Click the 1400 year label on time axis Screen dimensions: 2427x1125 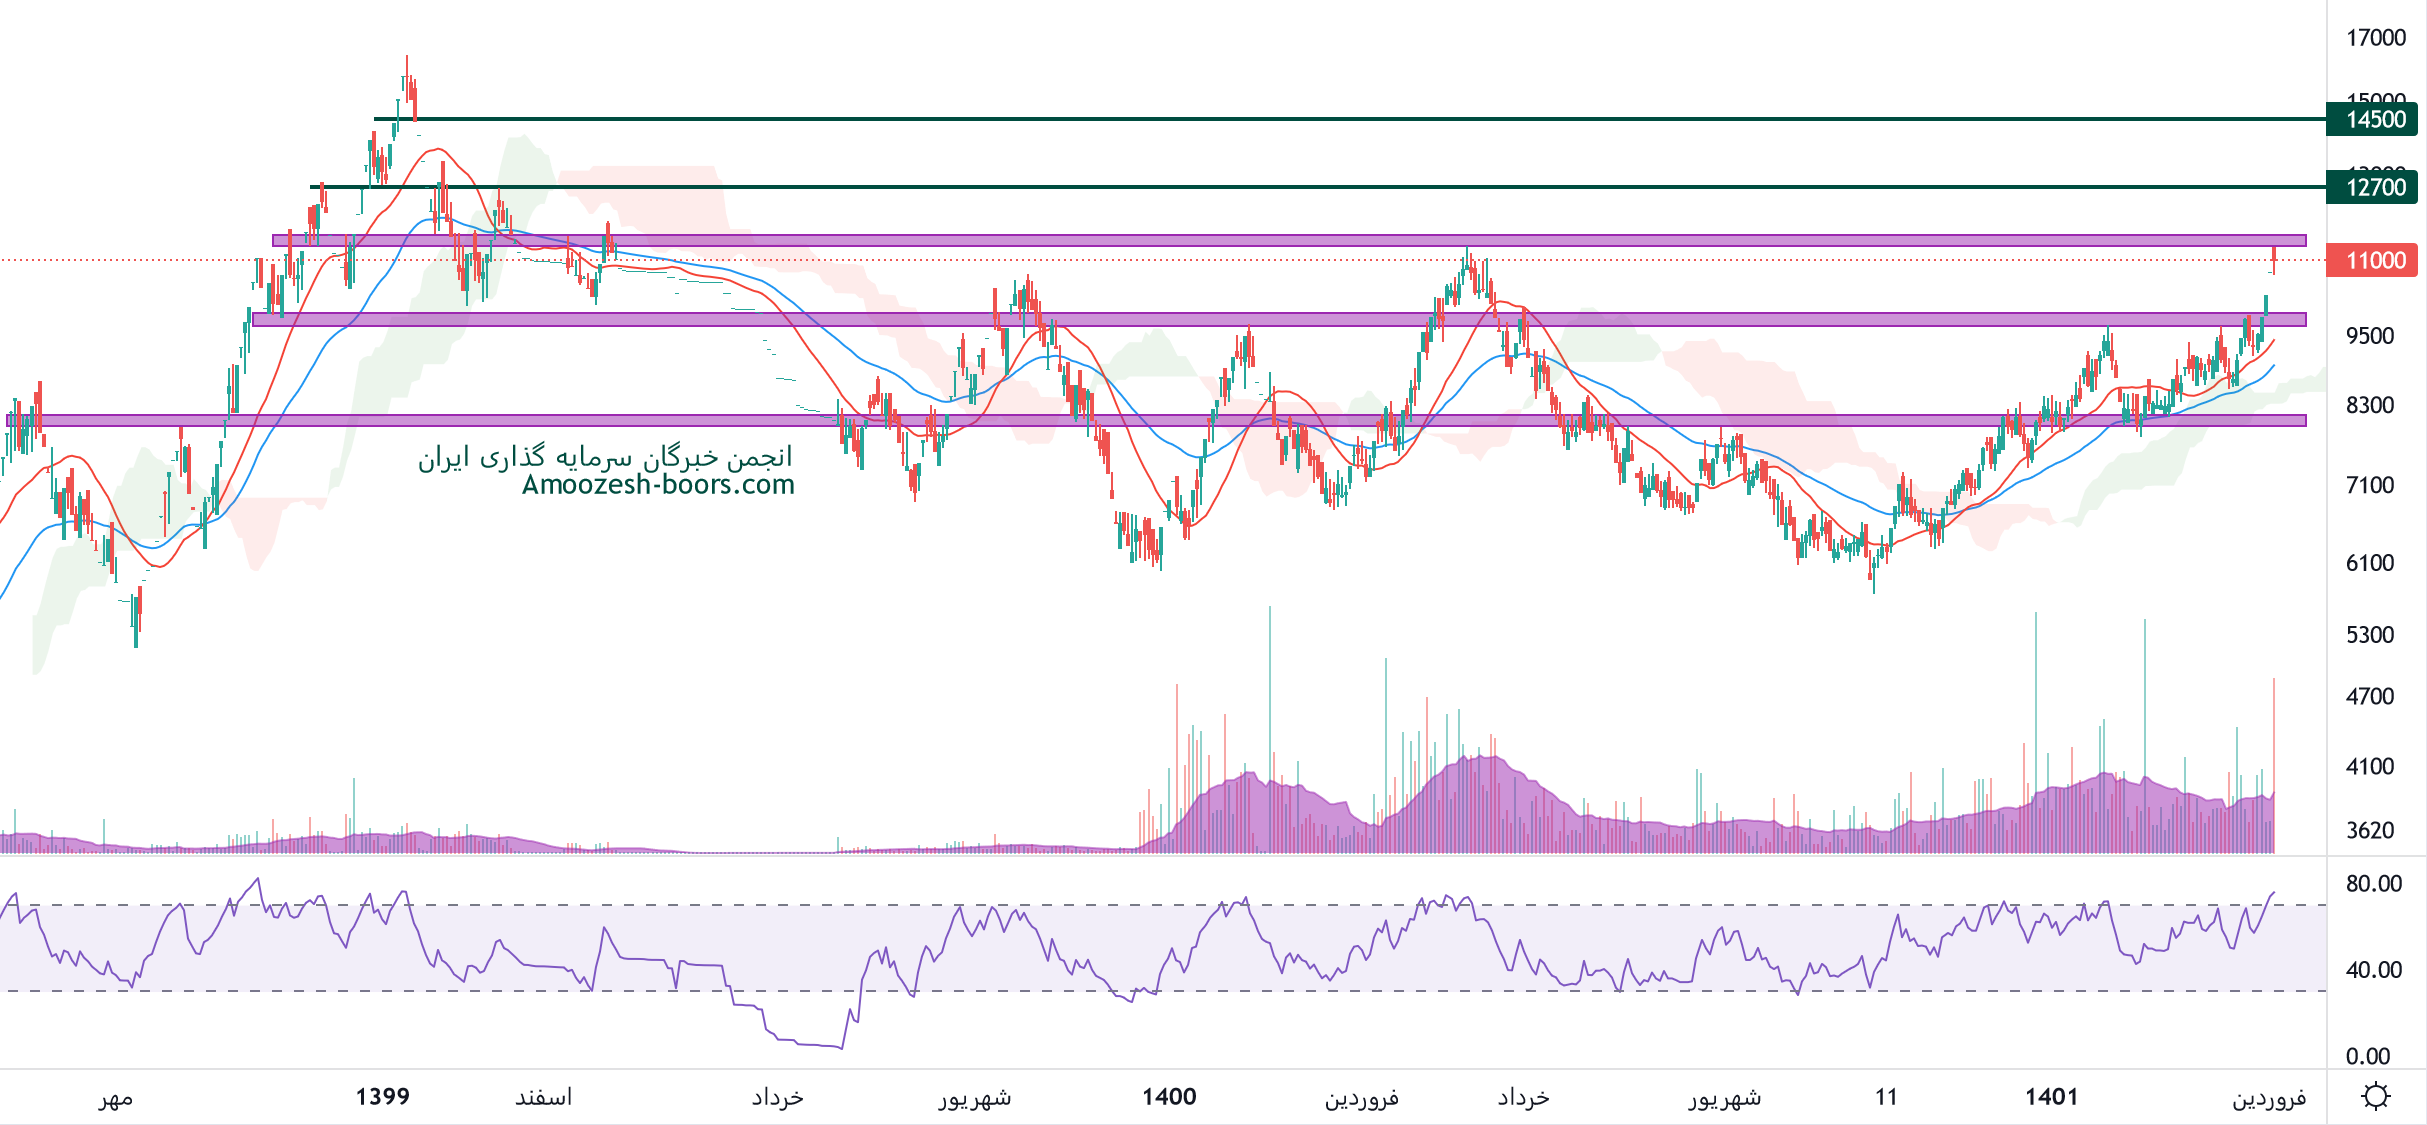coord(1169,1097)
